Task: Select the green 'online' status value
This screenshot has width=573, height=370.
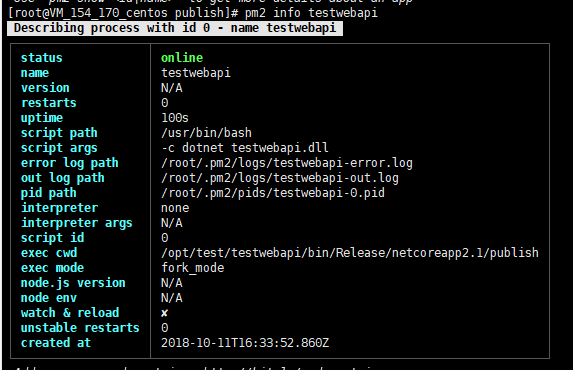Action: click(182, 58)
